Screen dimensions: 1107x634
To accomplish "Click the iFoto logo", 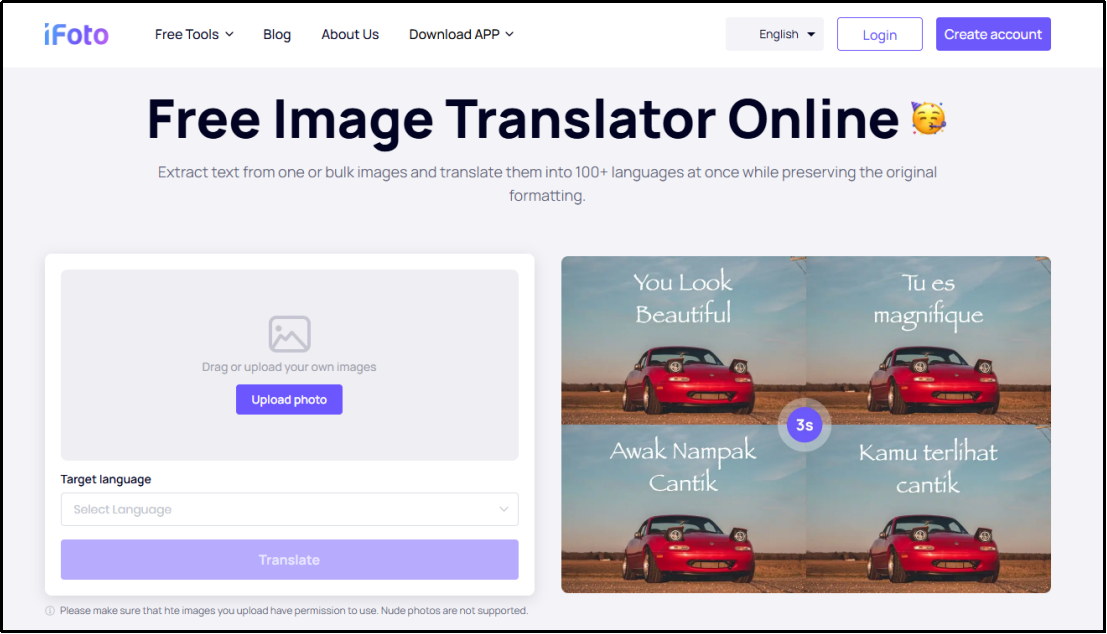I will (76, 34).
